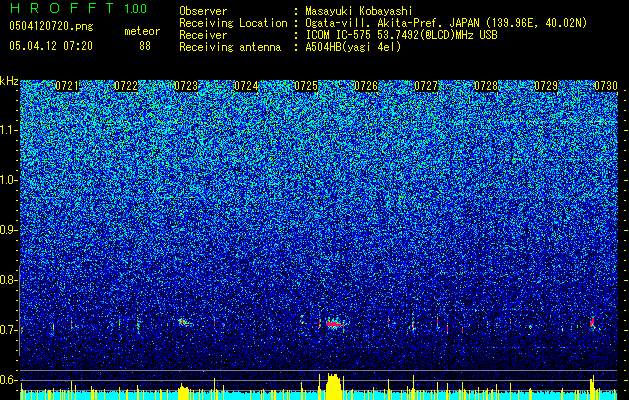
Task: Click the meteor count value 88
Action: pos(145,46)
